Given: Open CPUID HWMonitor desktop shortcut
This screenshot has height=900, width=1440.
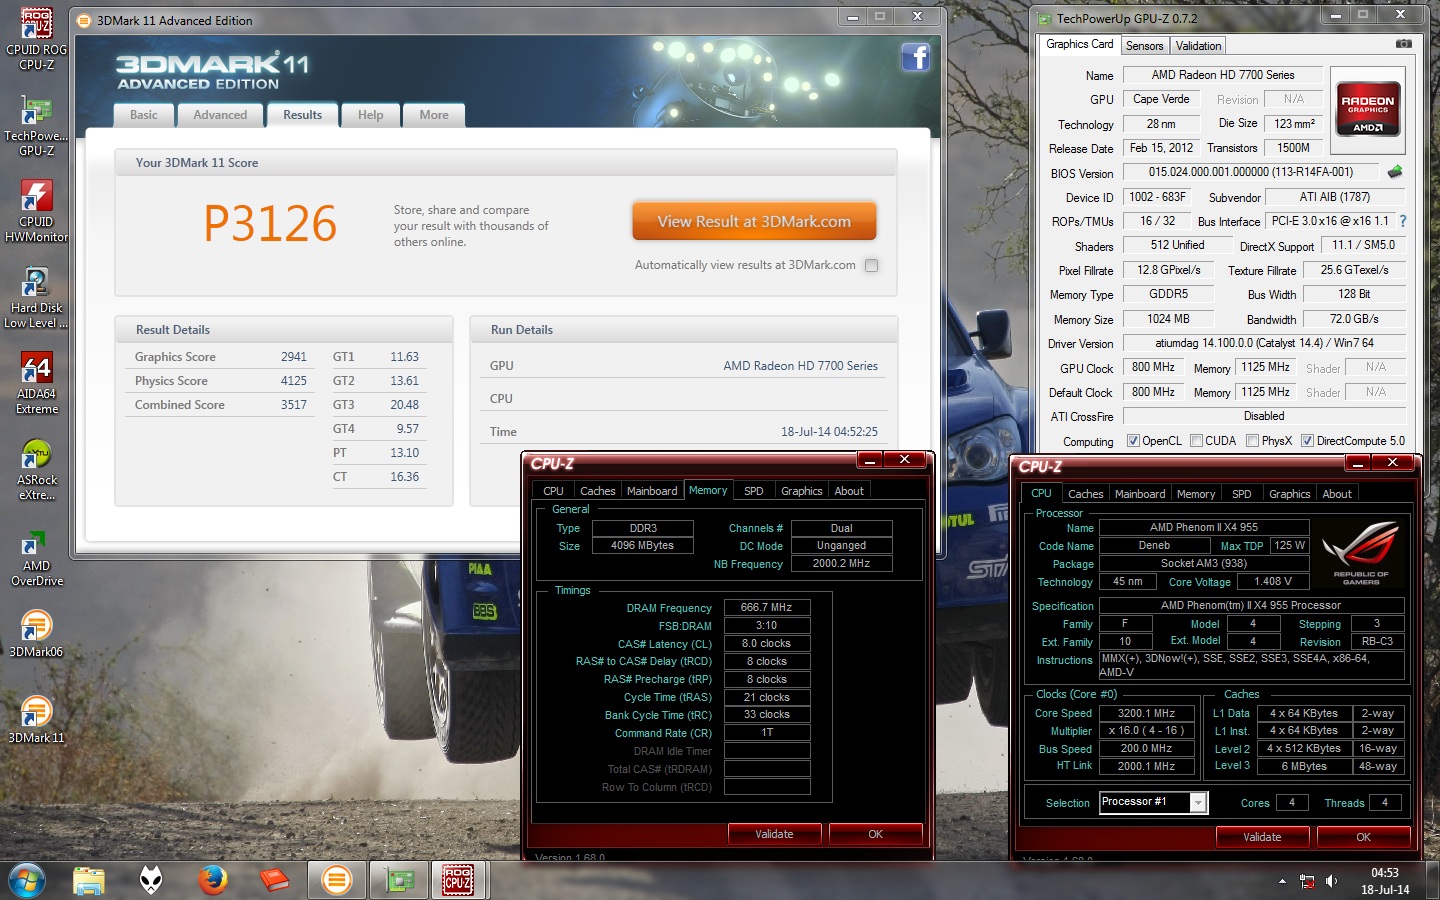Looking at the screenshot, I should point(36,212).
